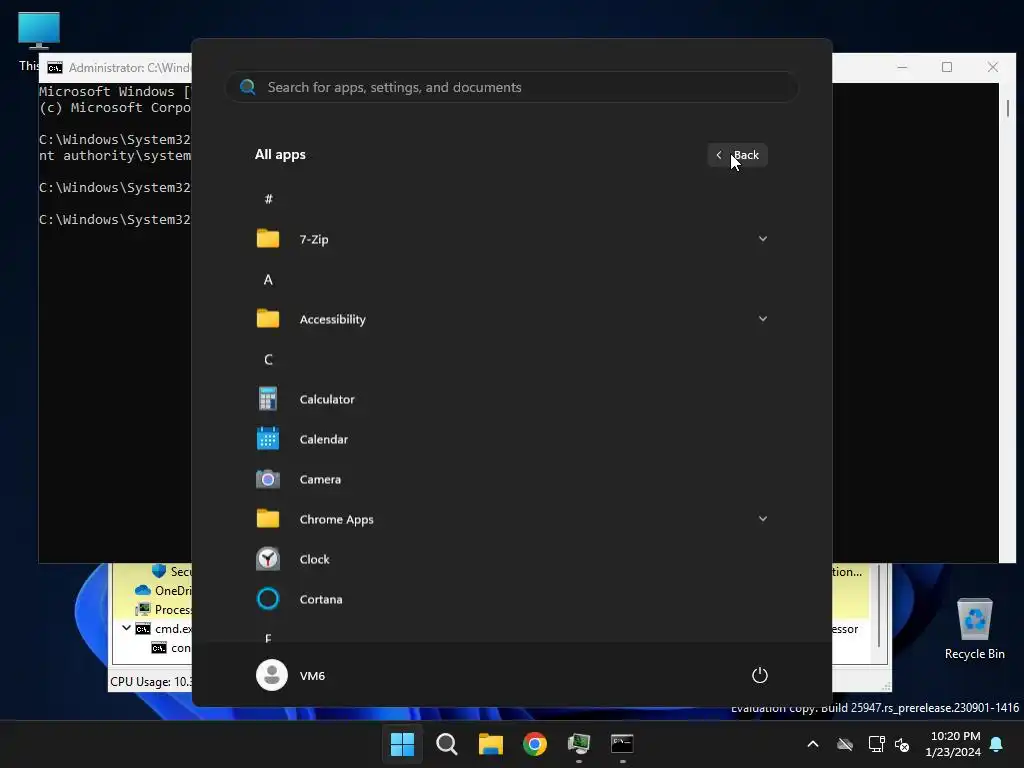This screenshot has height=768, width=1024.
Task: Jump to letter index 'A' header
Action: [268, 280]
